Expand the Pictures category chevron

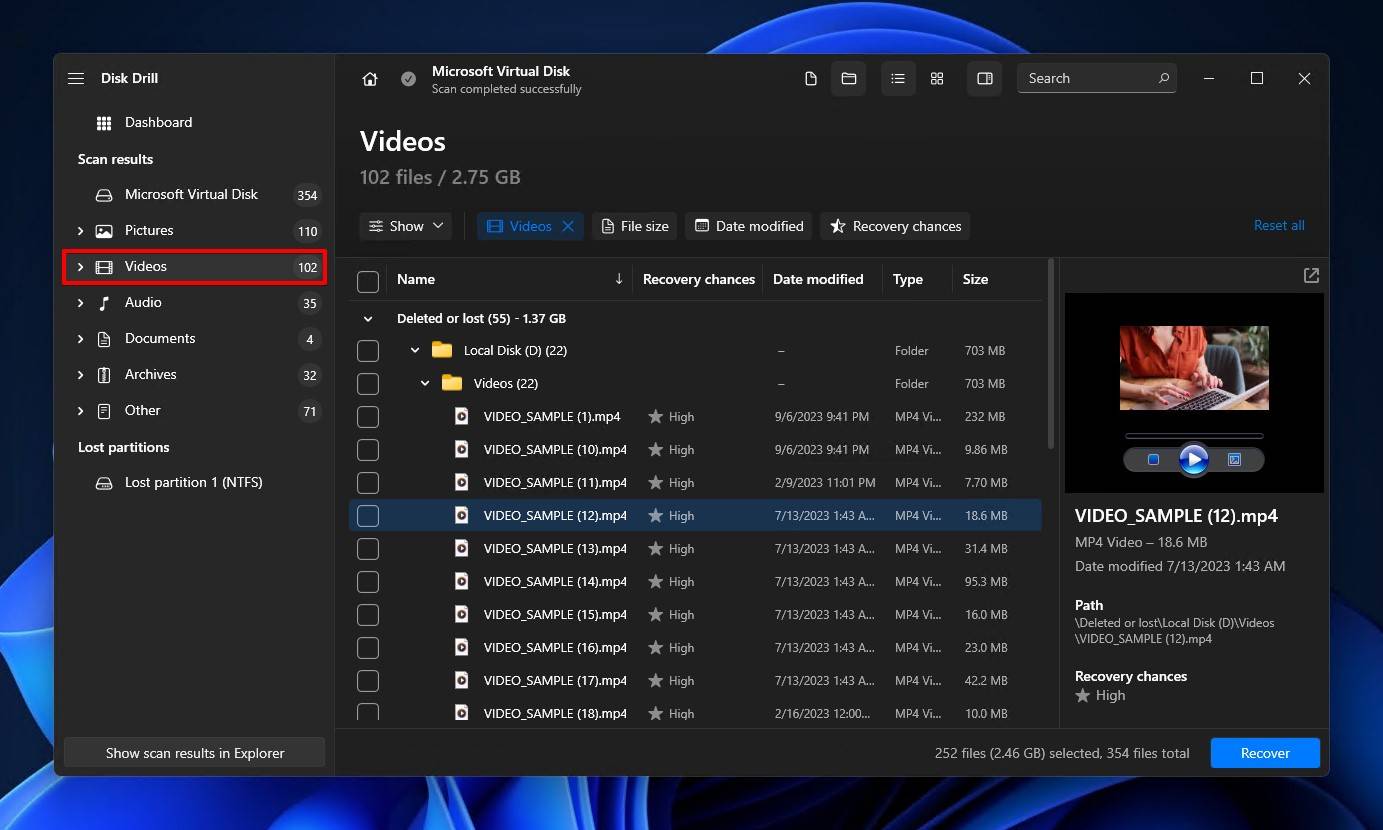pyautogui.click(x=80, y=231)
